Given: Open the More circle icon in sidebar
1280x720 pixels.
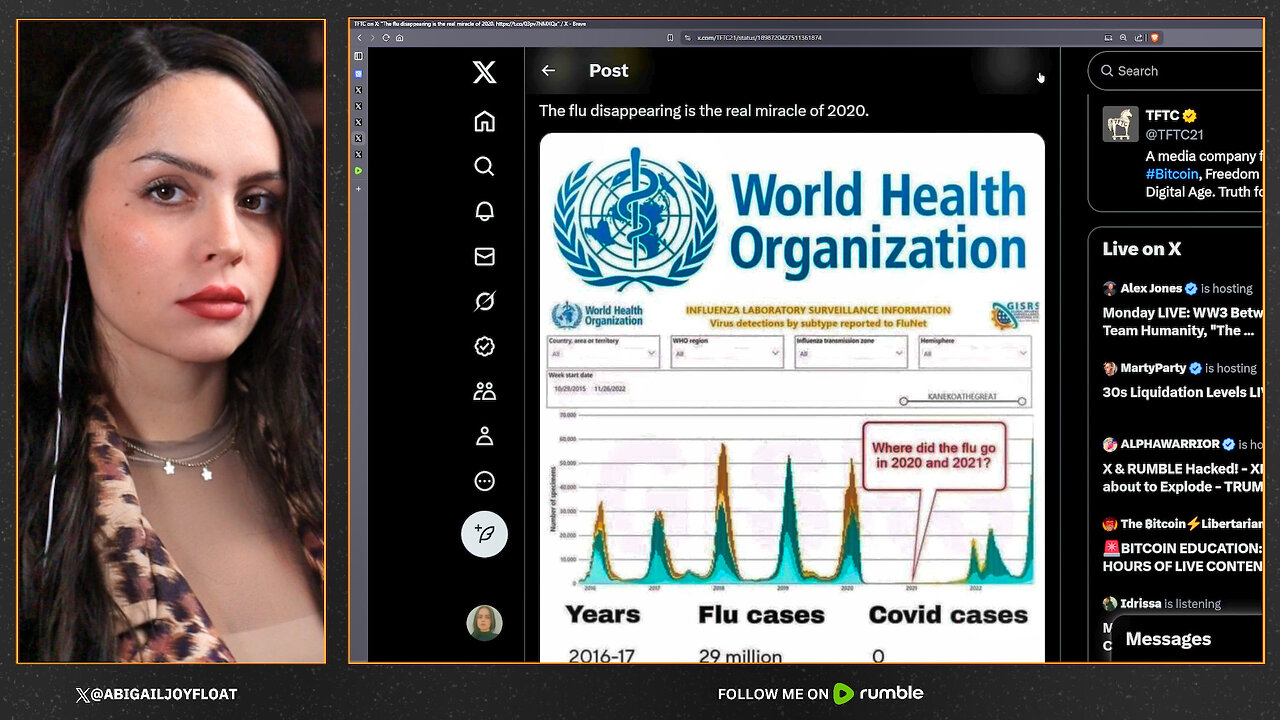Looking at the screenshot, I should [484, 481].
